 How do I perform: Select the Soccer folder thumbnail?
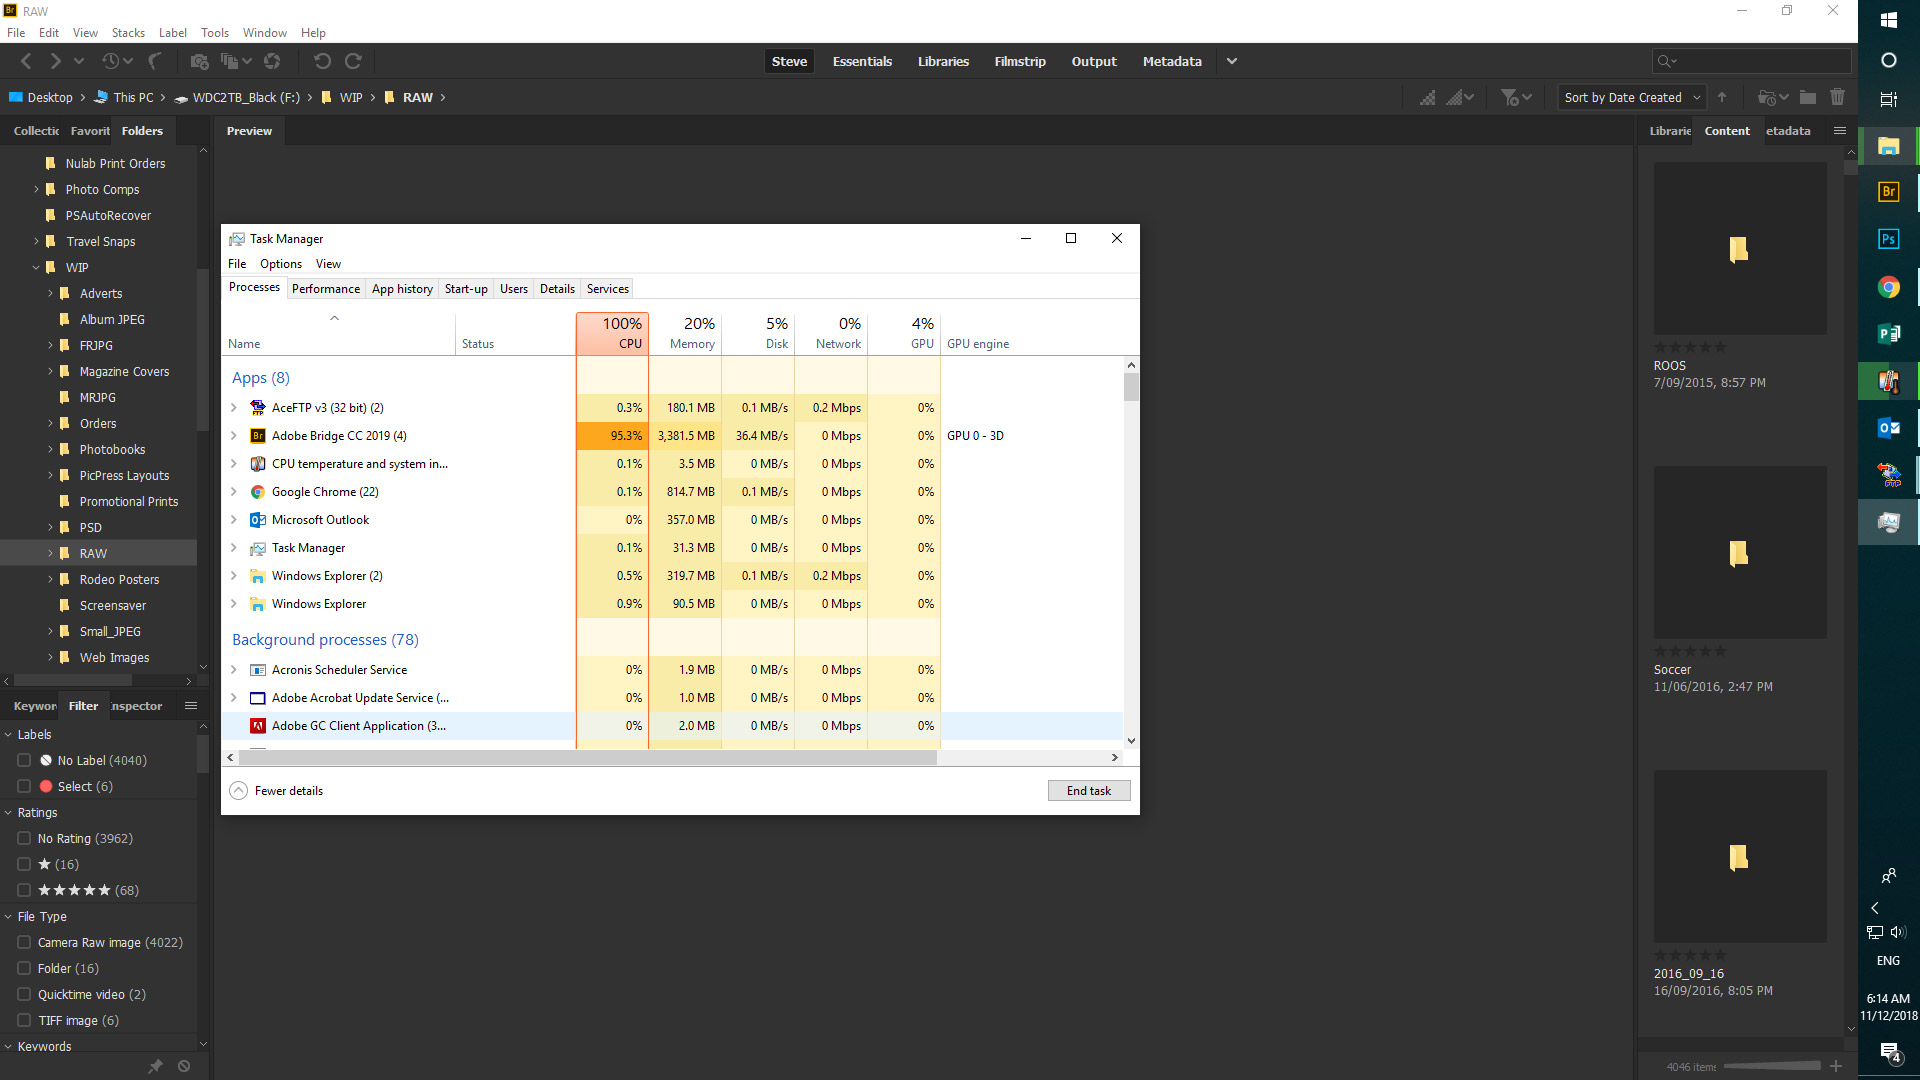[x=1740, y=552]
